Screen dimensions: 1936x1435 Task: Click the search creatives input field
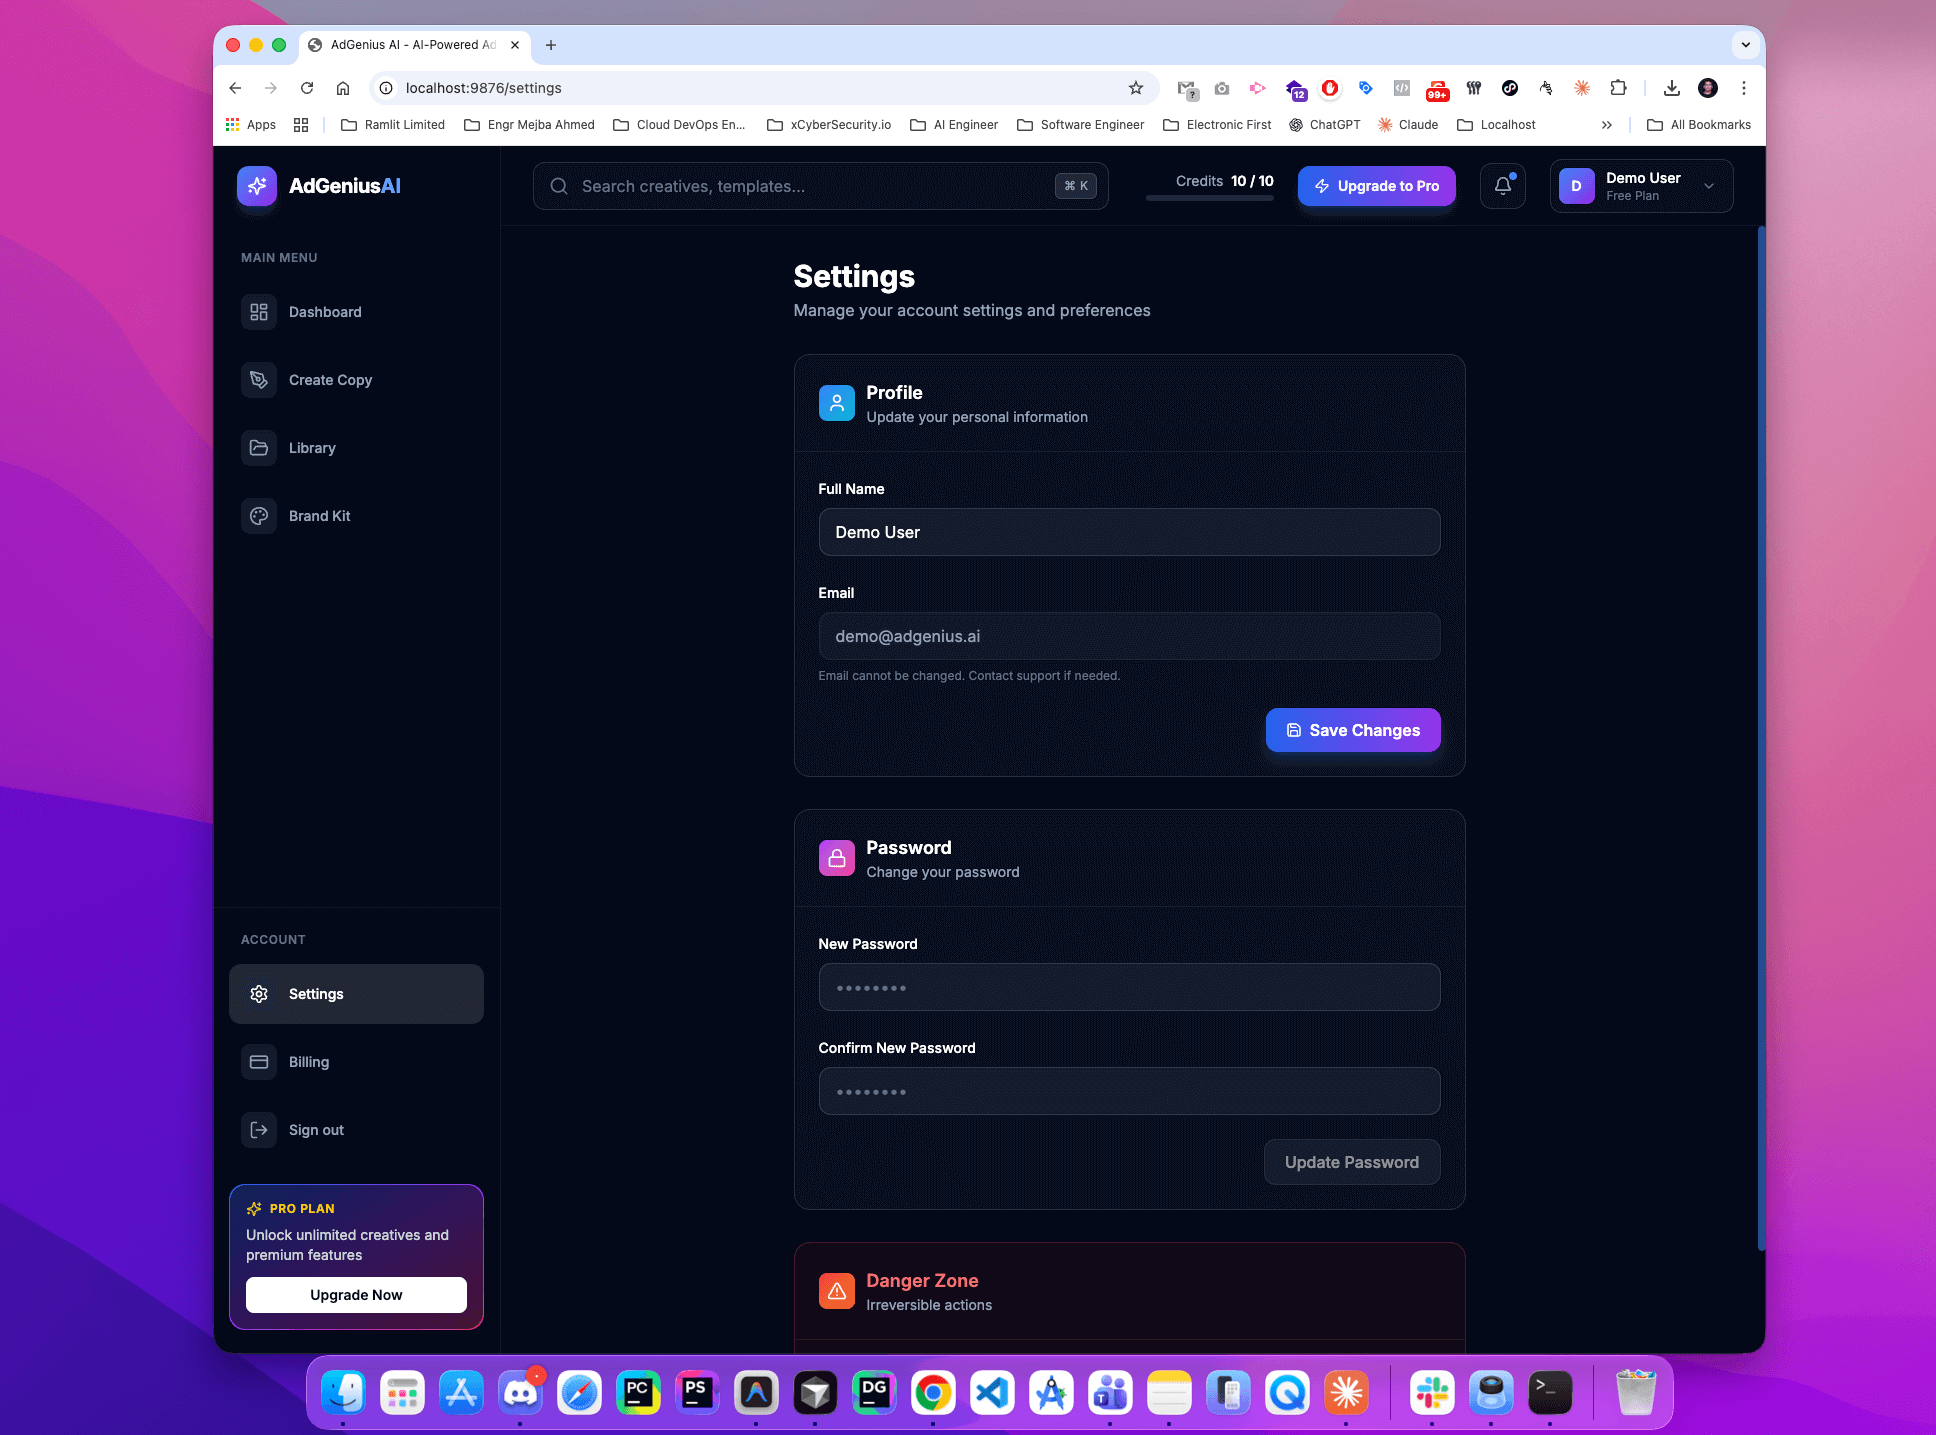click(x=820, y=186)
